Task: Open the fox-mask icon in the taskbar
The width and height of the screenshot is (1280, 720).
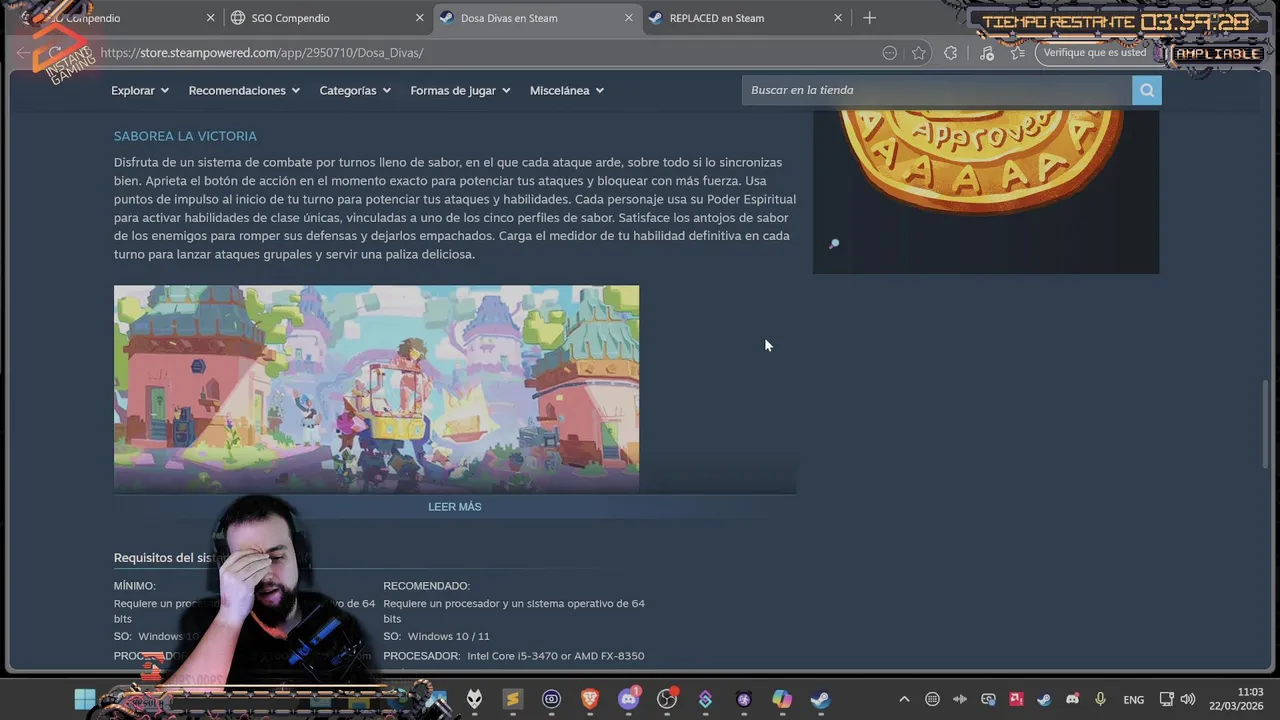Action: pyautogui.click(x=474, y=699)
